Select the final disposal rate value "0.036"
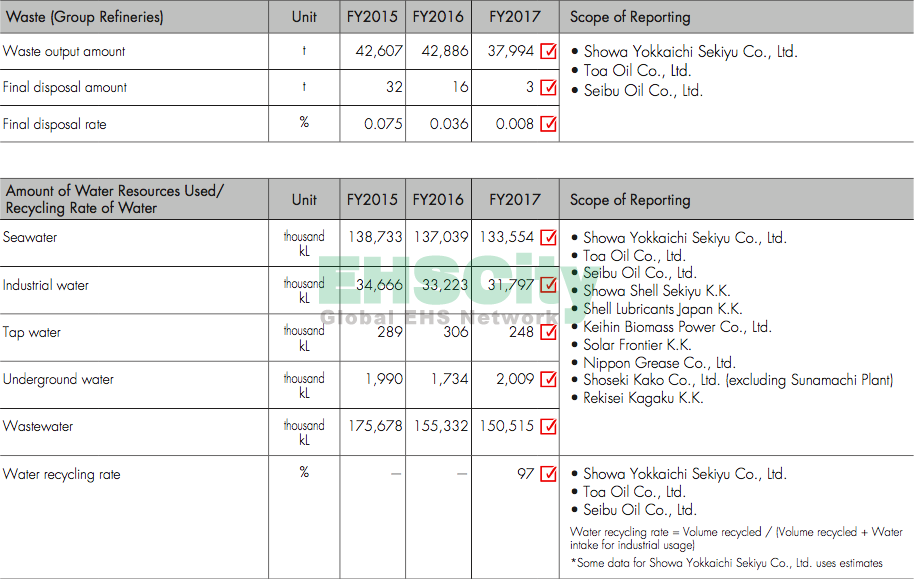This screenshot has height=579, width=915. [449, 124]
